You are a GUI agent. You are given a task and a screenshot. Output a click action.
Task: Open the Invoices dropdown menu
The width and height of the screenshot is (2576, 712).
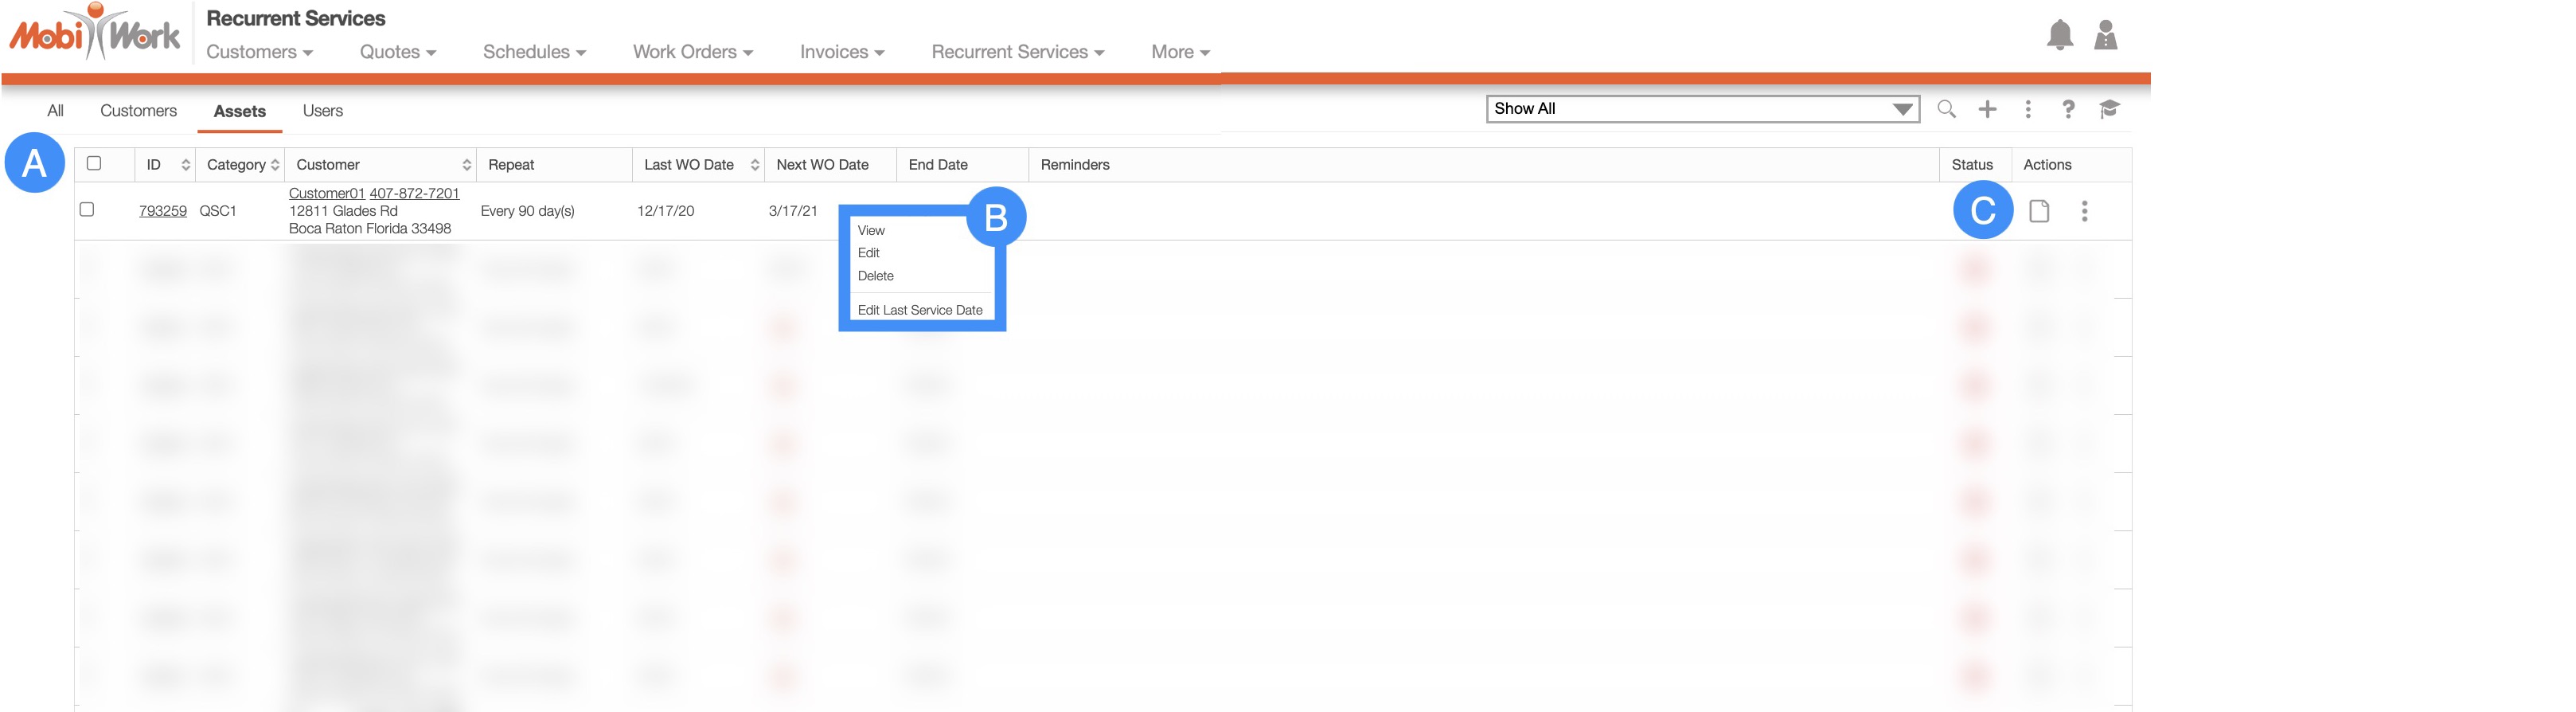point(841,52)
